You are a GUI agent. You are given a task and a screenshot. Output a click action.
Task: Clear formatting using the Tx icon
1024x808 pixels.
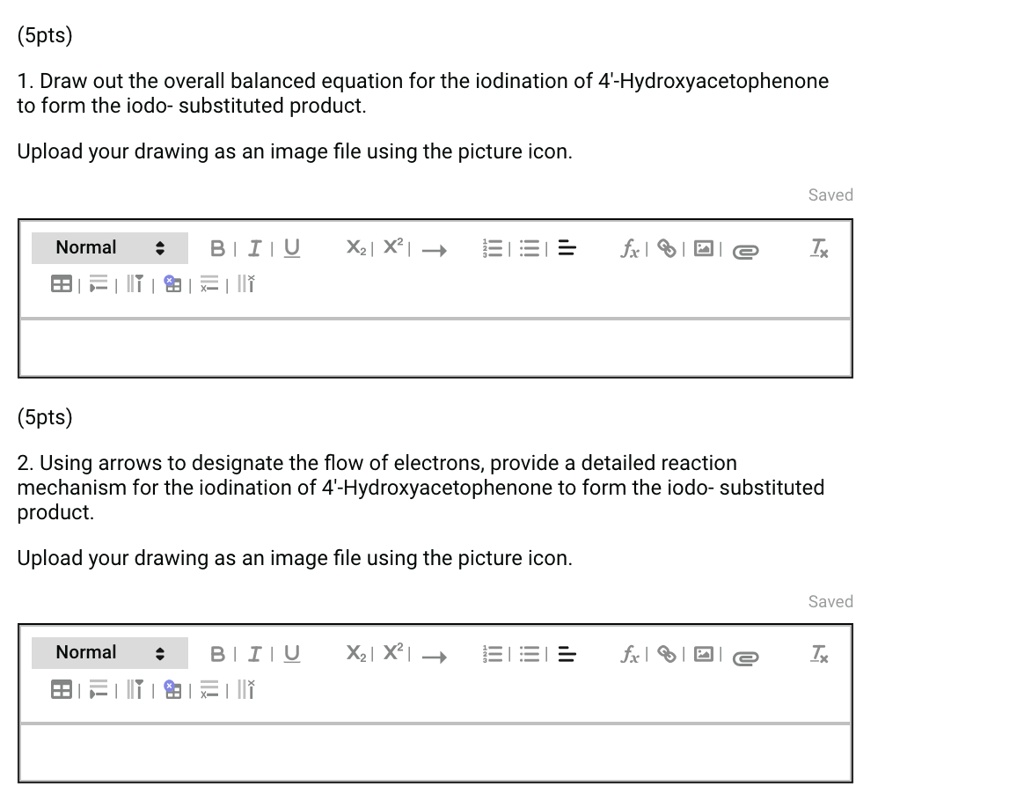pyautogui.click(x=819, y=249)
